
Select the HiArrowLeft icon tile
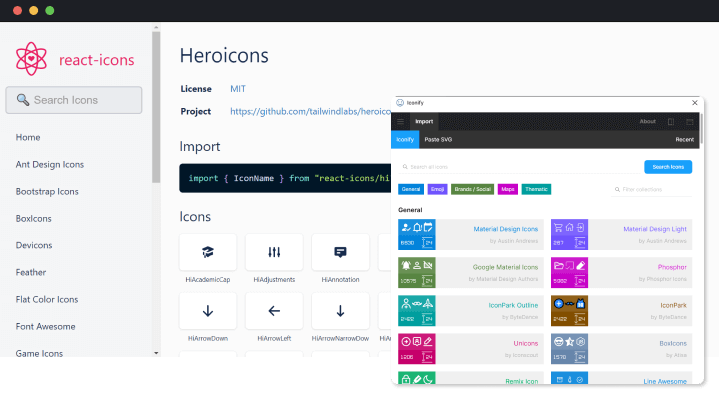274,311
